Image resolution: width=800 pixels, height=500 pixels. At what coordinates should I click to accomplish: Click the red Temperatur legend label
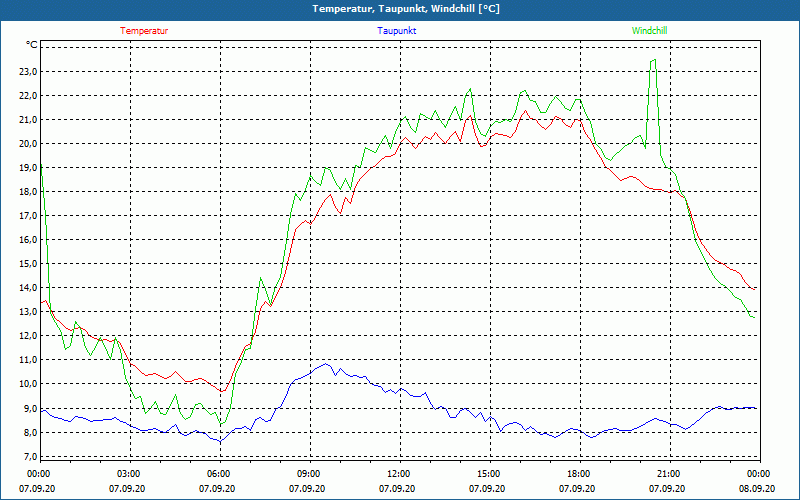coord(144,31)
